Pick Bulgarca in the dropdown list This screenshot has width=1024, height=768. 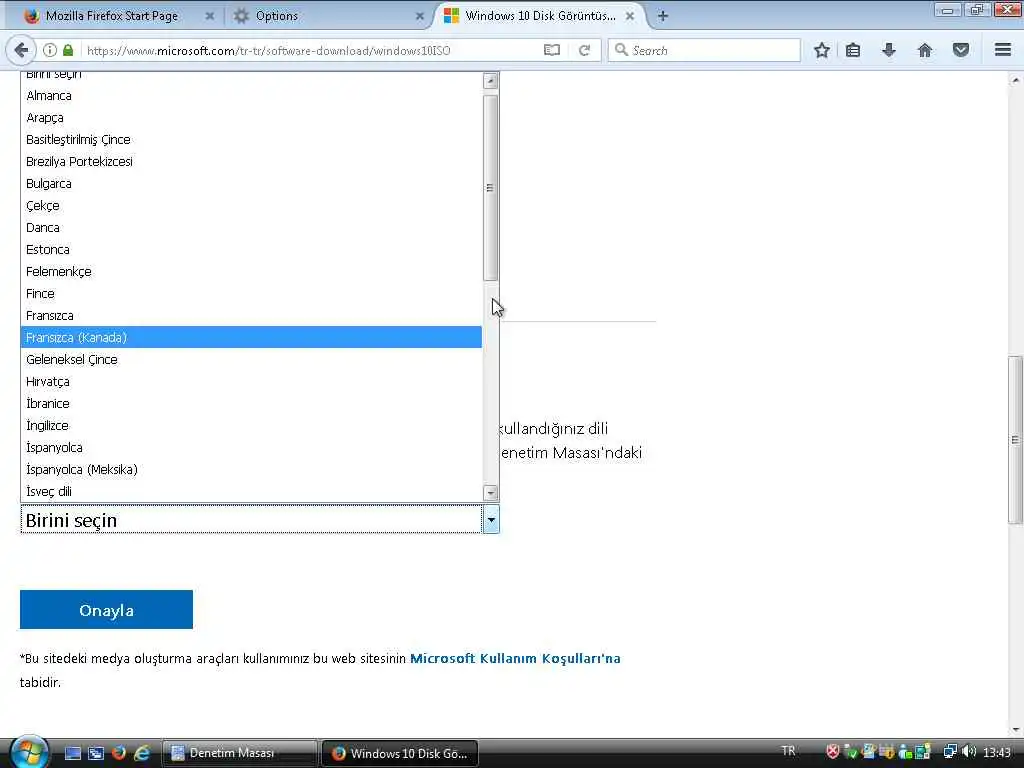(x=251, y=184)
